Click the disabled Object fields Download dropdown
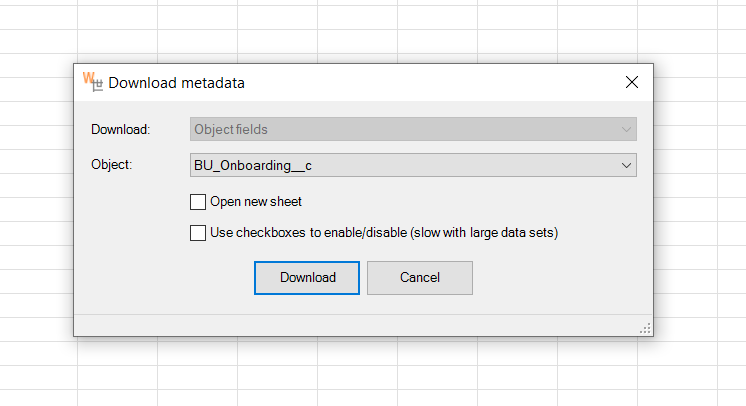746x406 pixels. click(413, 129)
